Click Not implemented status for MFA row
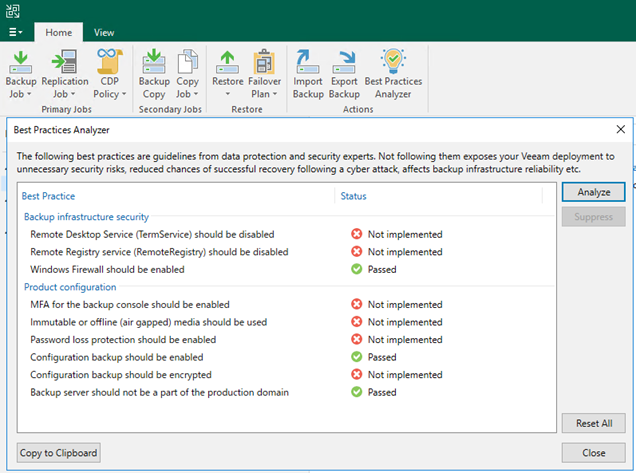 405,305
